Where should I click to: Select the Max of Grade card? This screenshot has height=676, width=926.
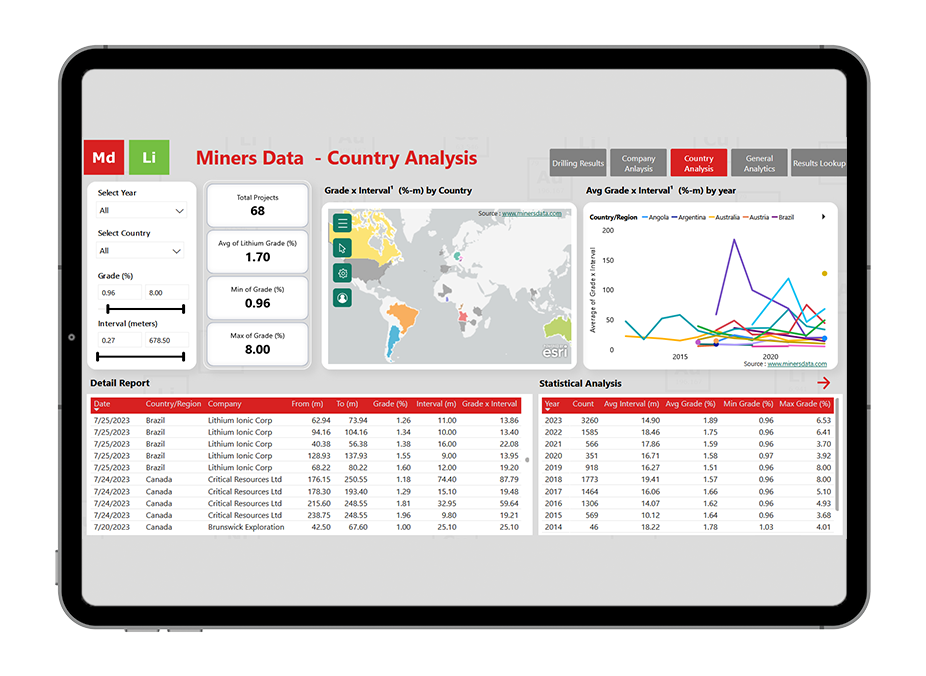click(x=257, y=344)
